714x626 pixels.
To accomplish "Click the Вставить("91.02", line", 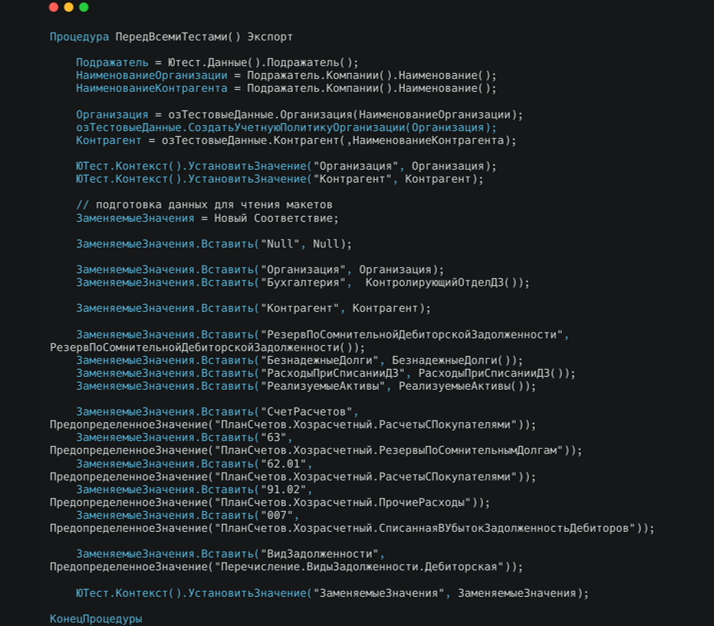I will [x=194, y=490].
